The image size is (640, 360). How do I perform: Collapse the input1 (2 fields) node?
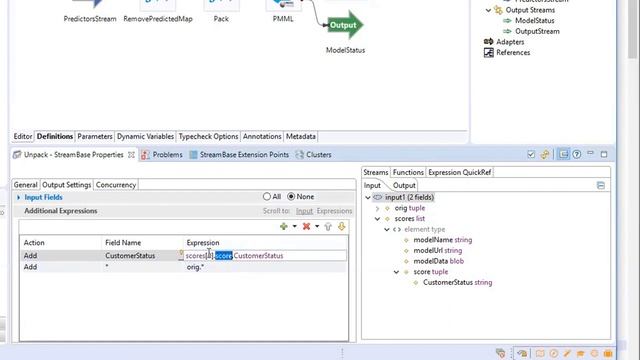pos(368,198)
